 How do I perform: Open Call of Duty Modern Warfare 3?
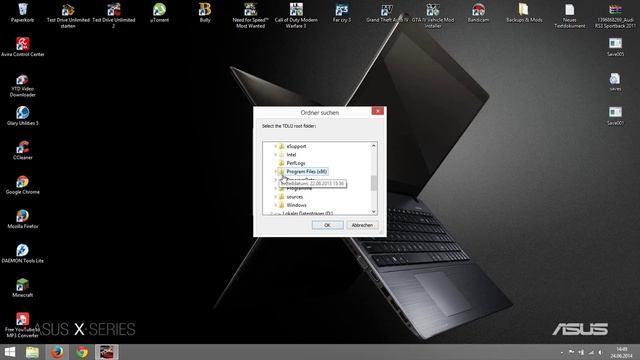296,16
